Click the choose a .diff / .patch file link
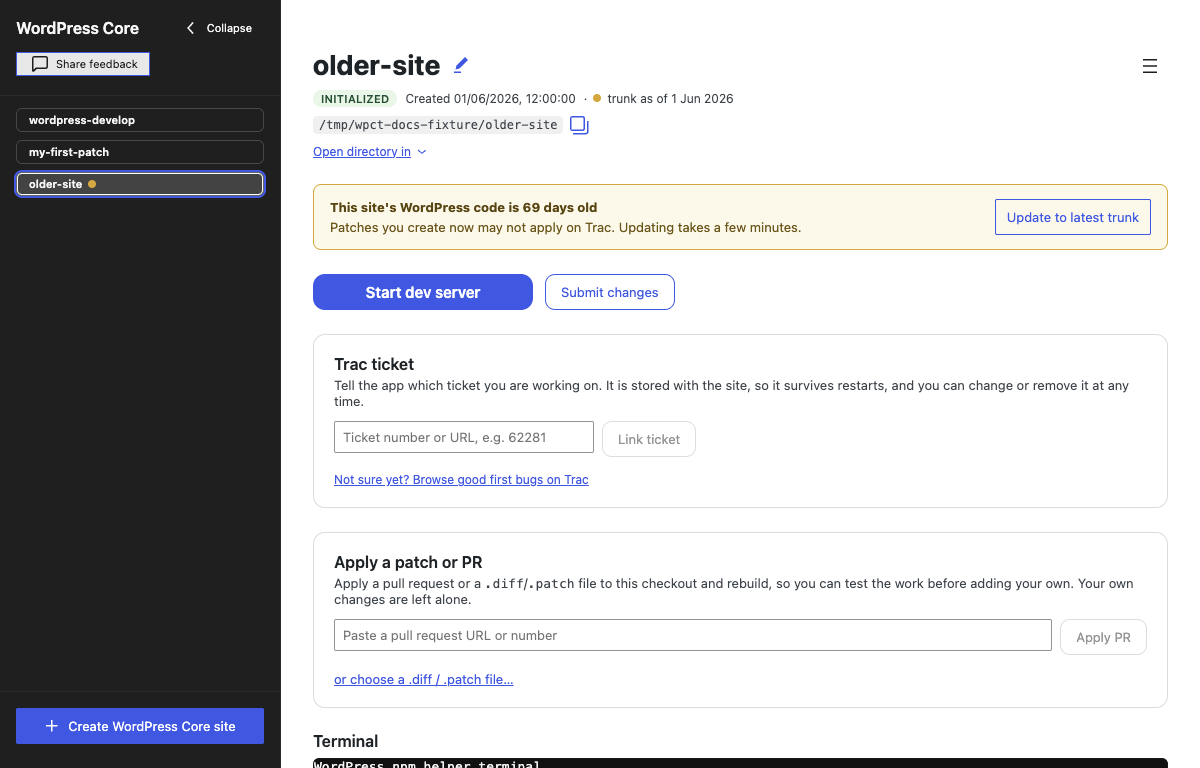 coord(424,680)
